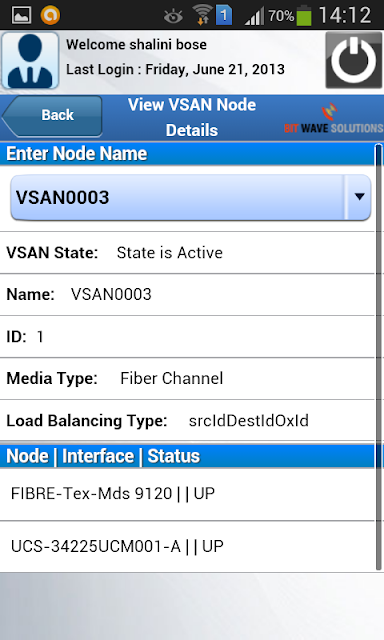Tap the gallery picture notification icon
Screen dimensions: 384x640
tap(21, 15)
